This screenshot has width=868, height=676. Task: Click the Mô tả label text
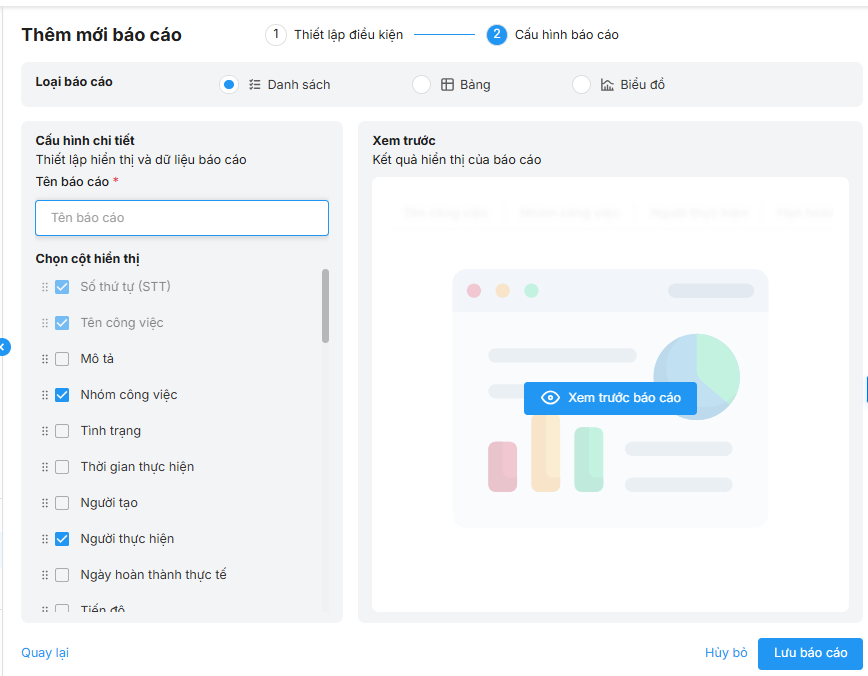(x=97, y=359)
